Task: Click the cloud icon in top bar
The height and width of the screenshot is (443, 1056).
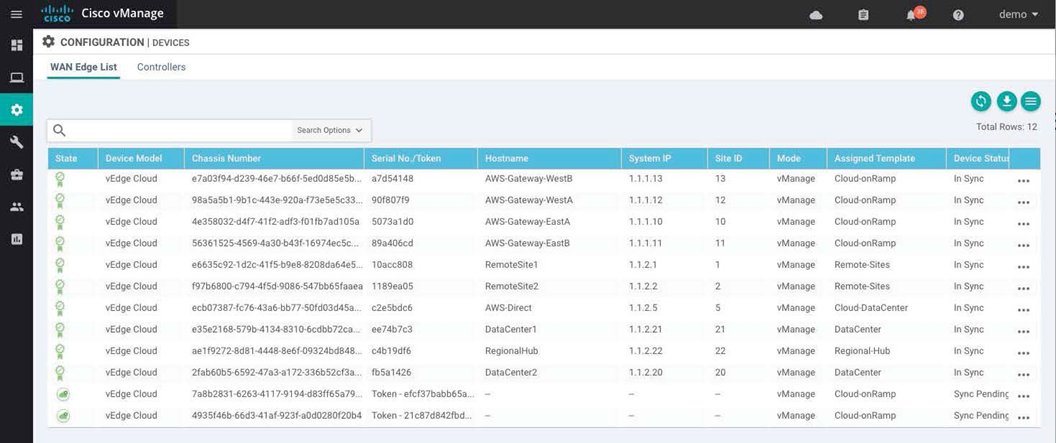Action: click(x=816, y=15)
